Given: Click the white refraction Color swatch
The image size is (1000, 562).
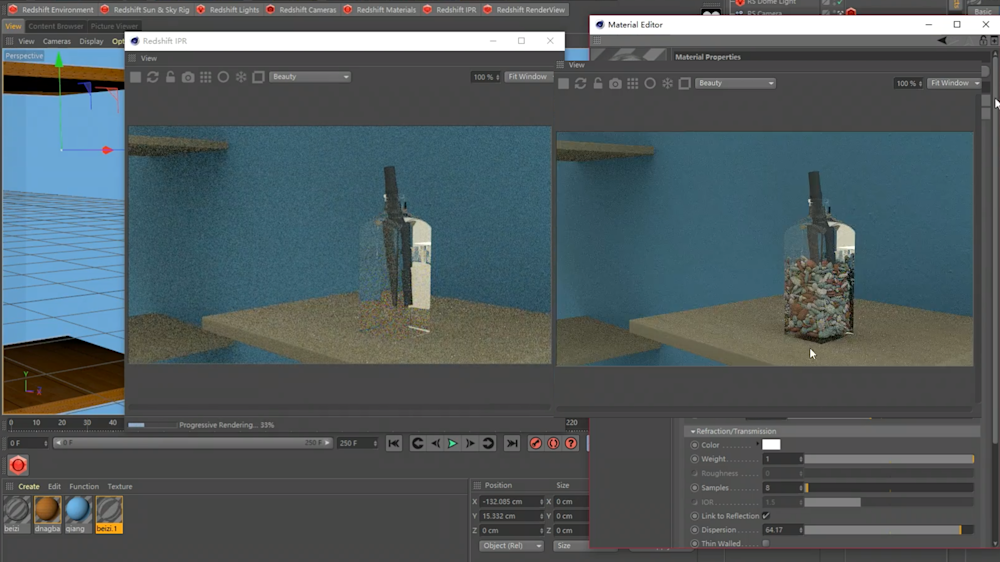Looking at the screenshot, I should 771,445.
